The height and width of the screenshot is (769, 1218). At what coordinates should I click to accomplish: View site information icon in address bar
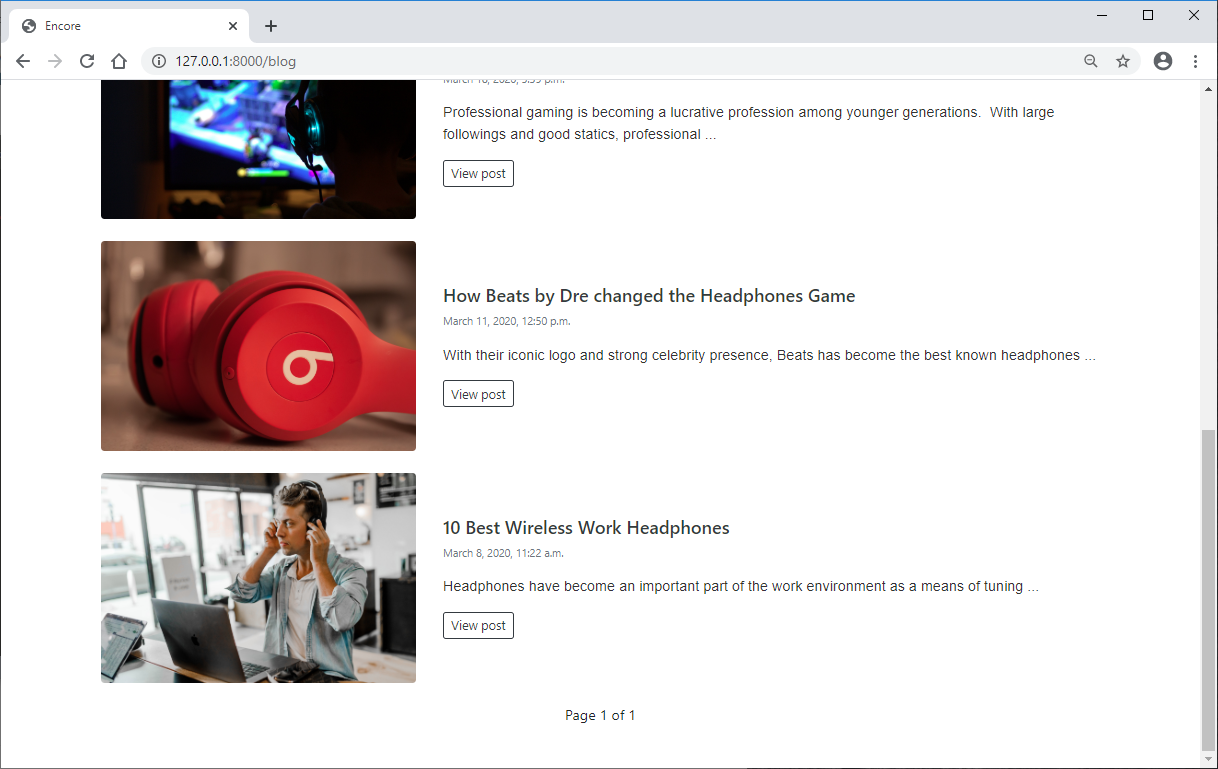click(158, 61)
